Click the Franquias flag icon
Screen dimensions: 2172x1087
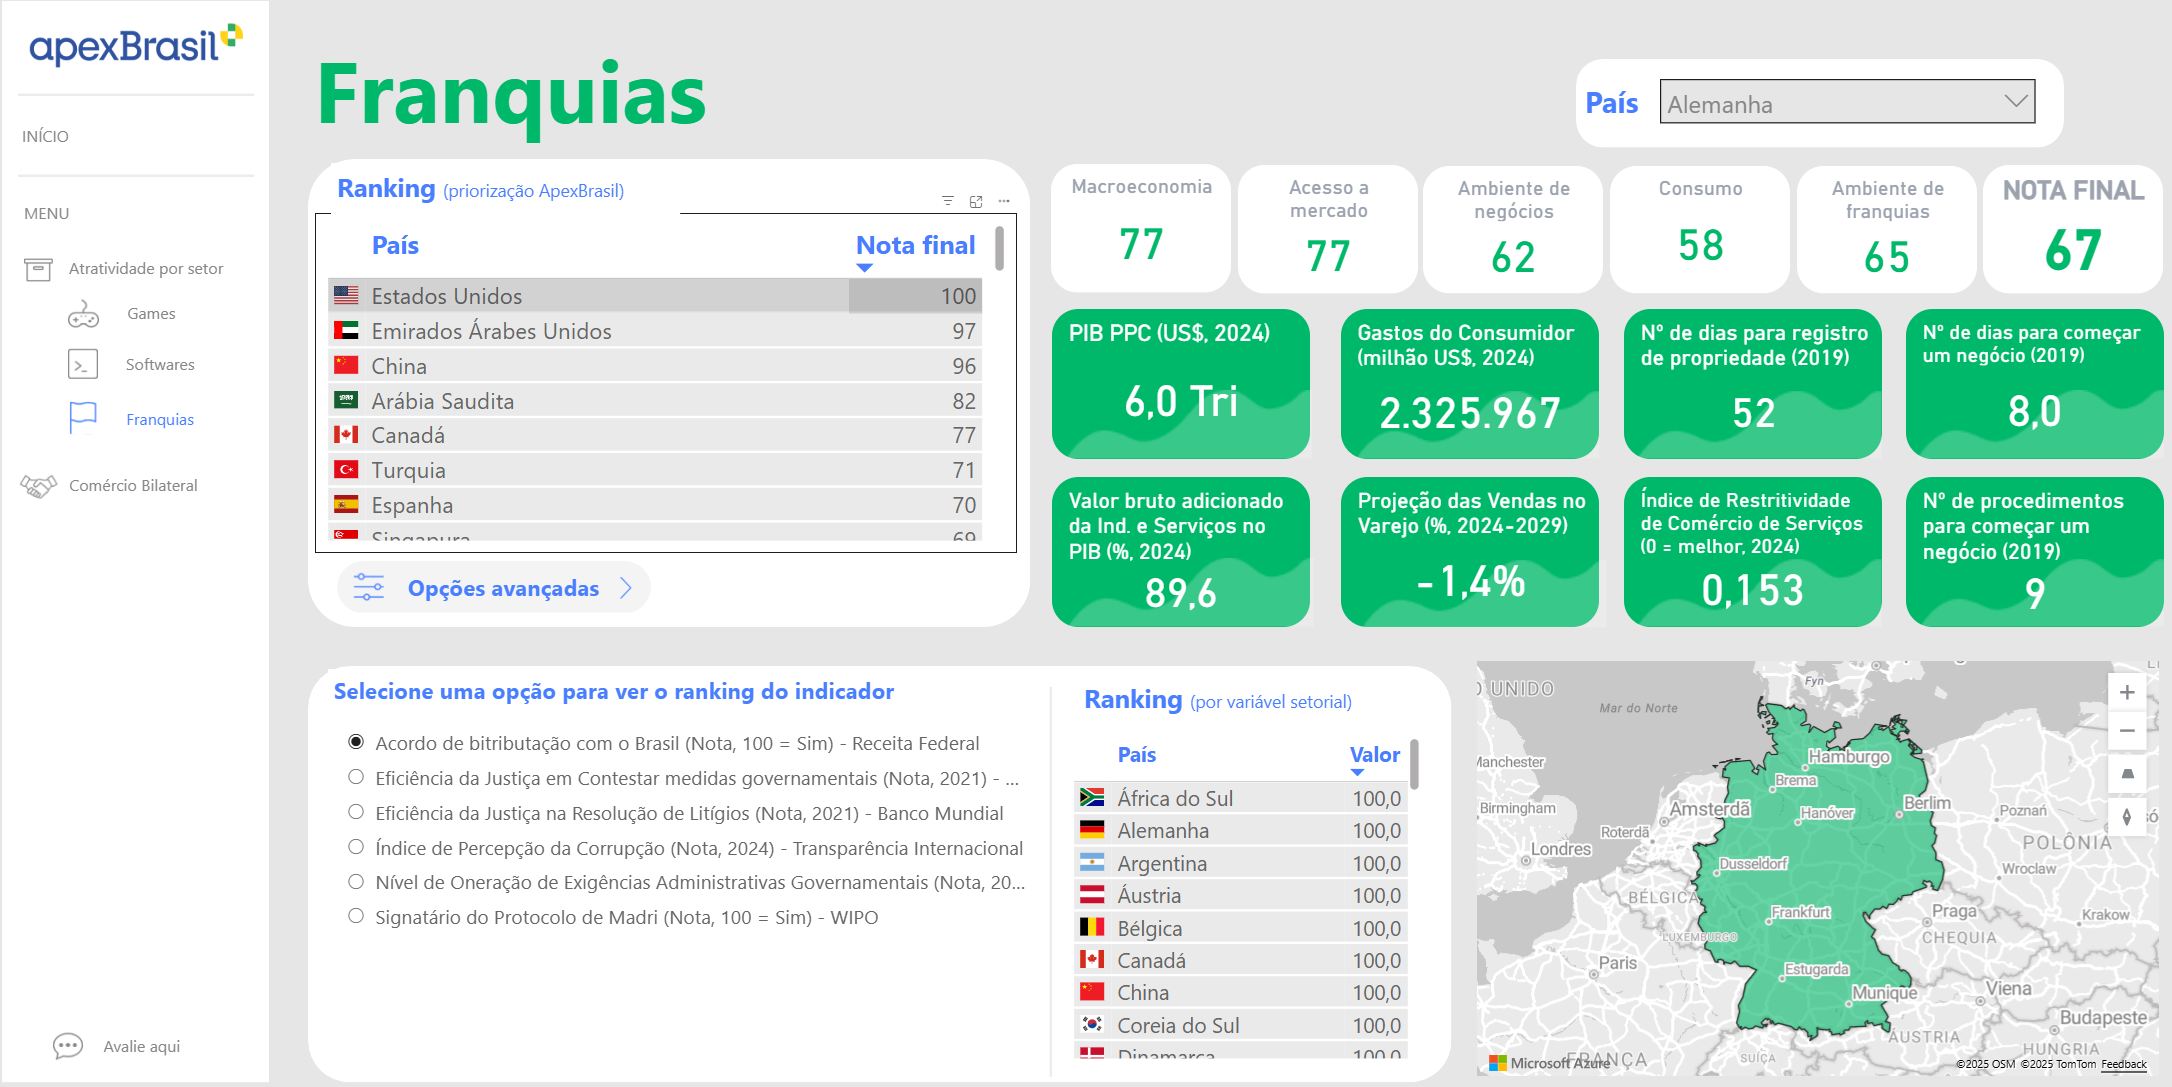pyautogui.click(x=83, y=418)
